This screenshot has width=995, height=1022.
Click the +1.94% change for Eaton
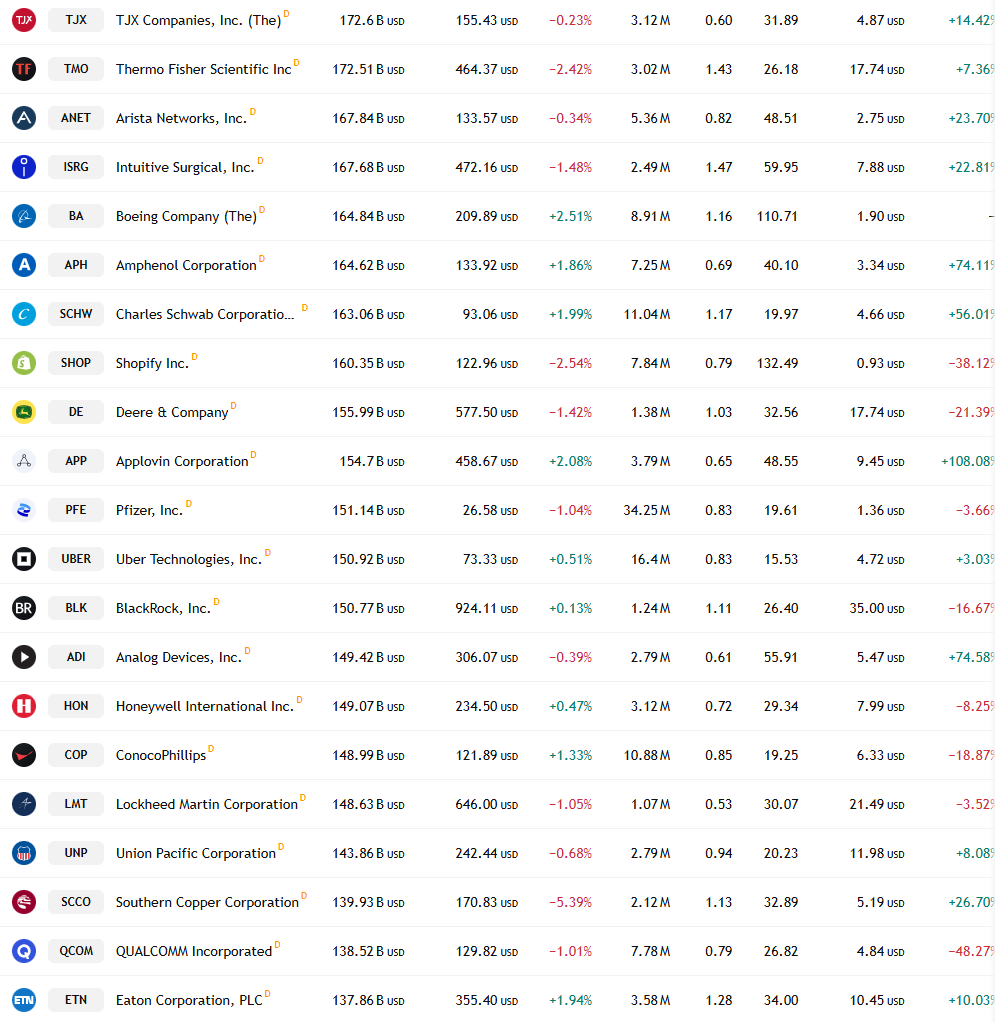570,1000
